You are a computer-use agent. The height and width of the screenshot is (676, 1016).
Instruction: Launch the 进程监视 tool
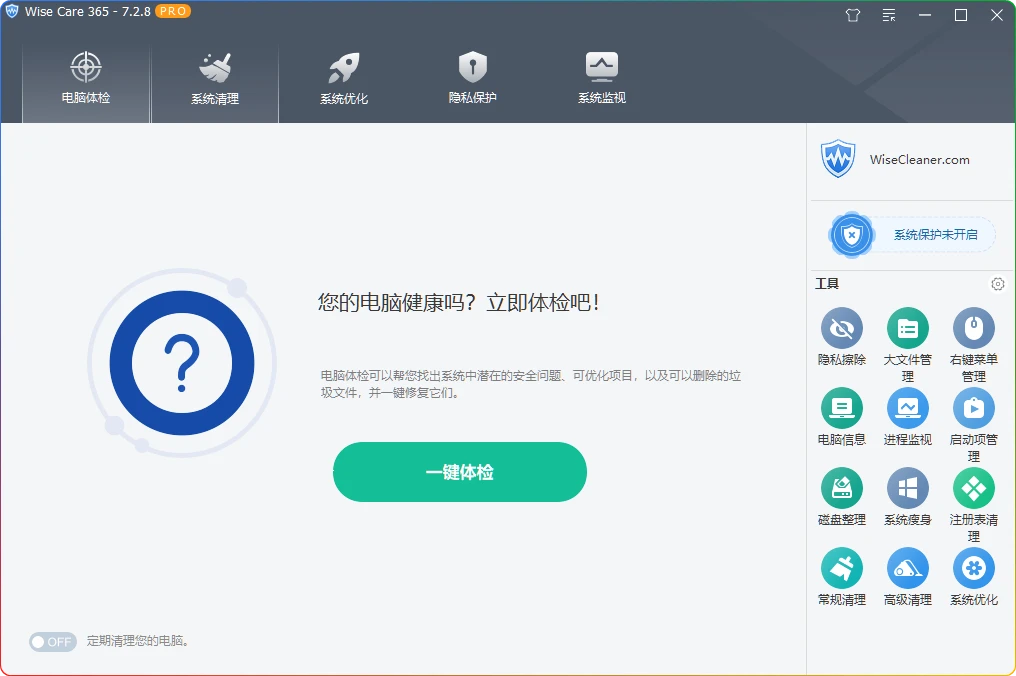(x=907, y=417)
